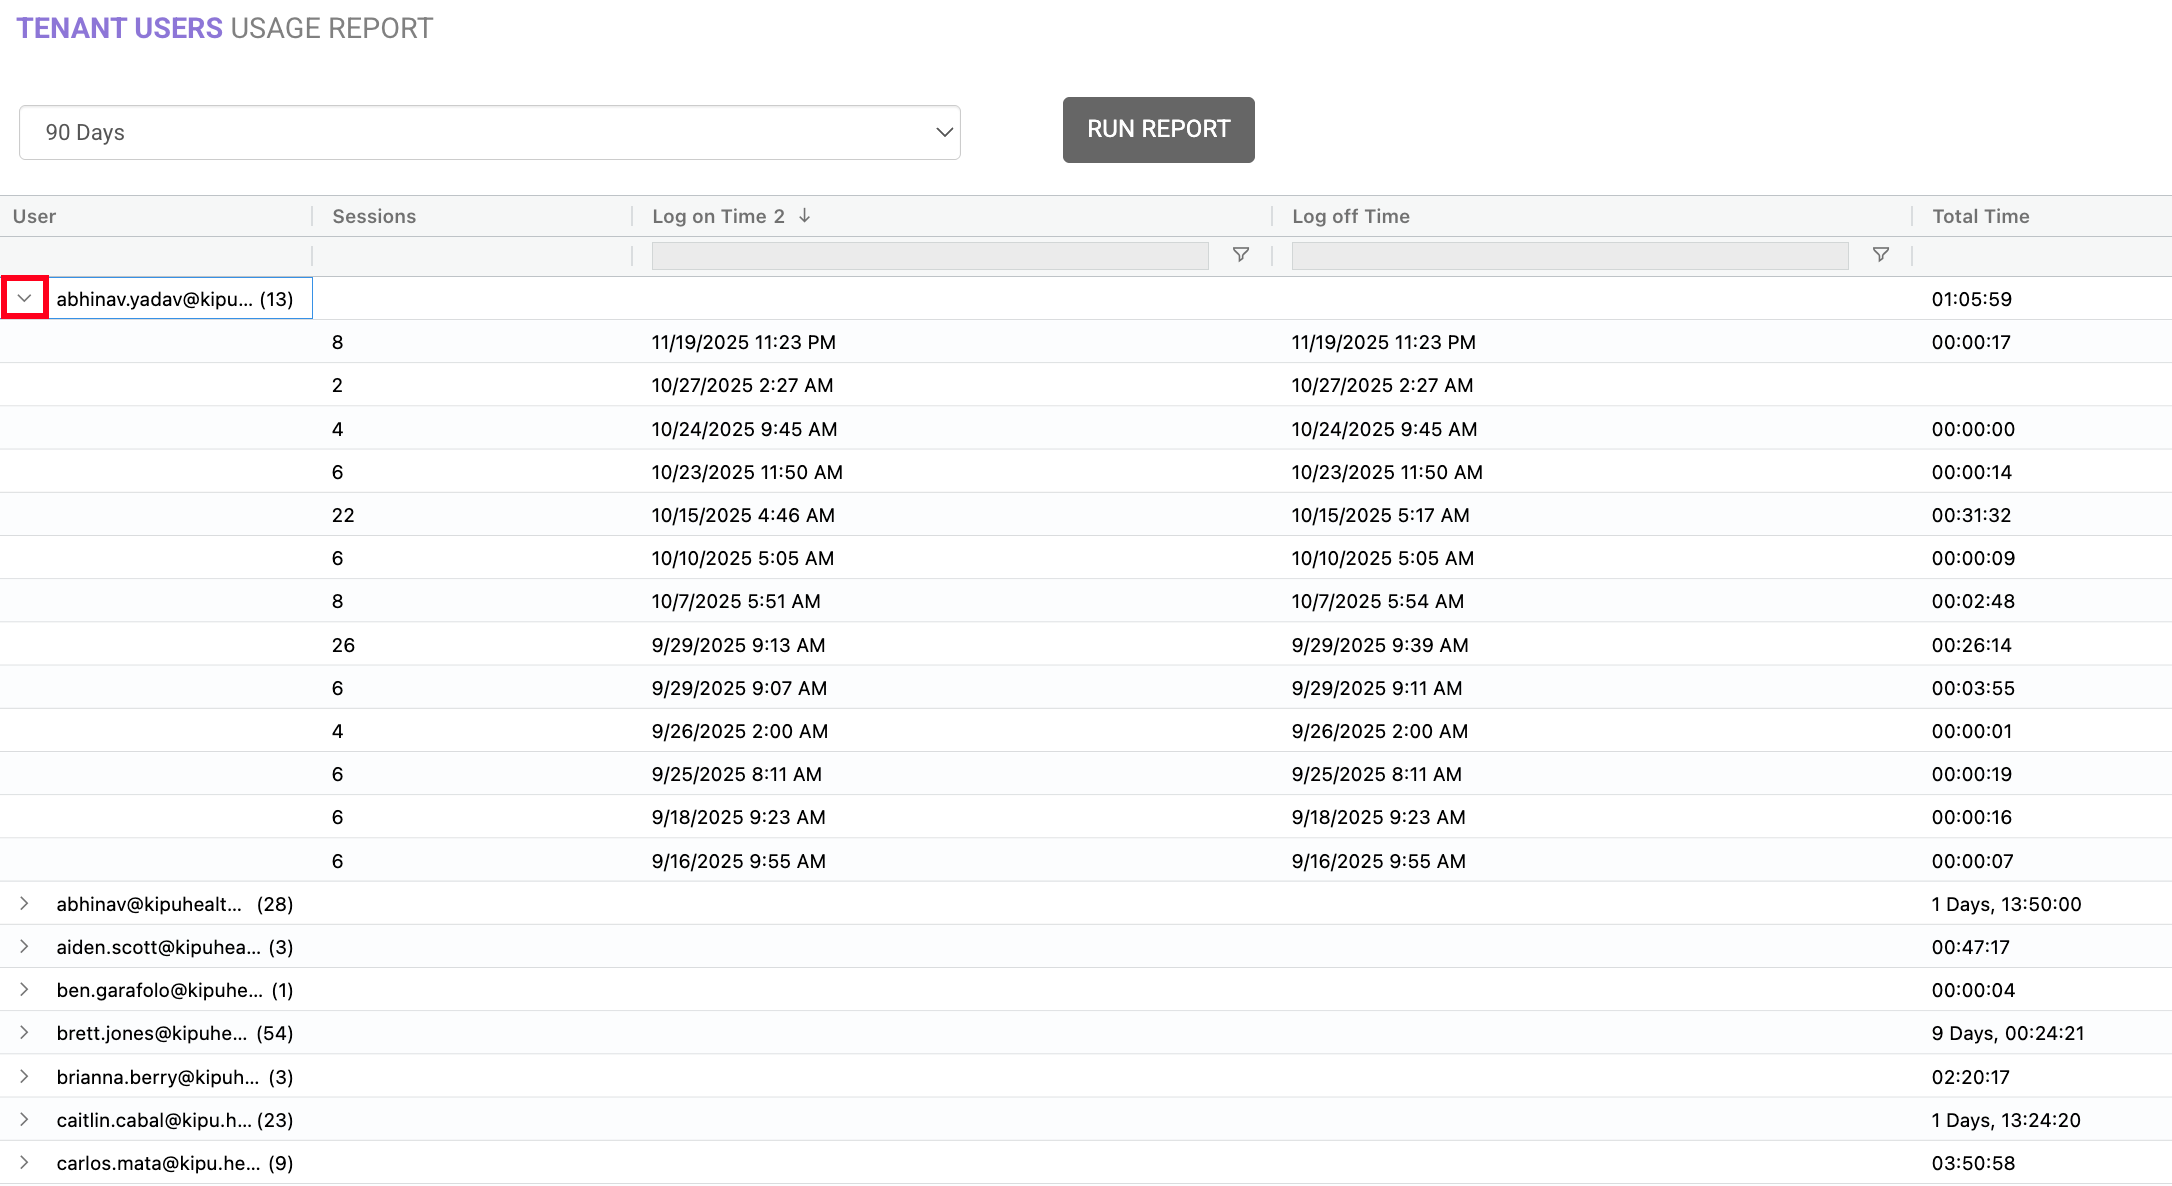Expand the brett.jones user row
Image resolution: width=2172 pixels, height=1186 pixels.
click(25, 1033)
